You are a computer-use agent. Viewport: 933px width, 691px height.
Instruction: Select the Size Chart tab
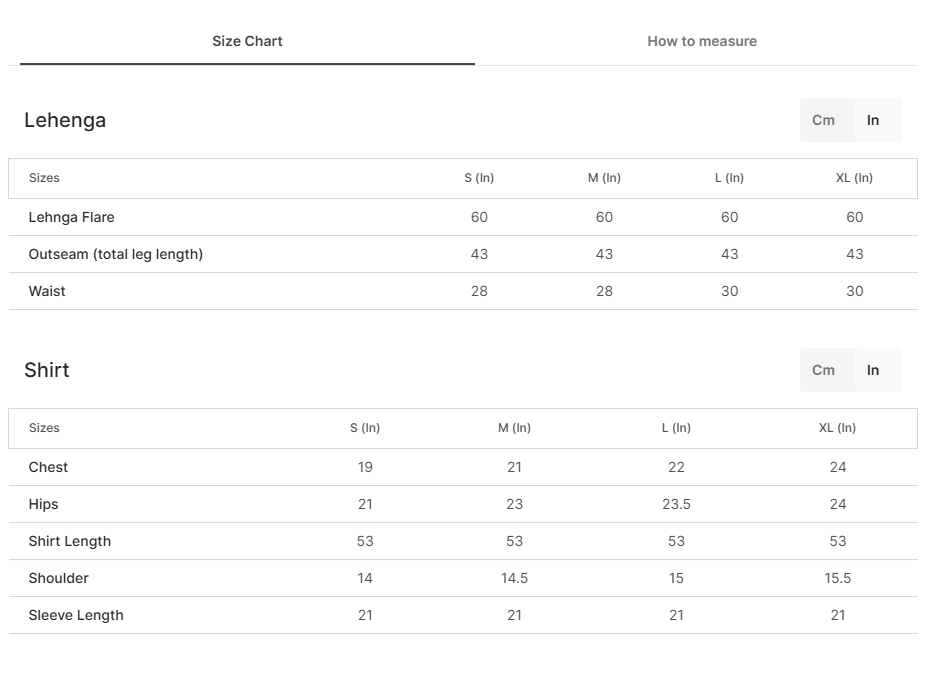pyautogui.click(x=247, y=41)
